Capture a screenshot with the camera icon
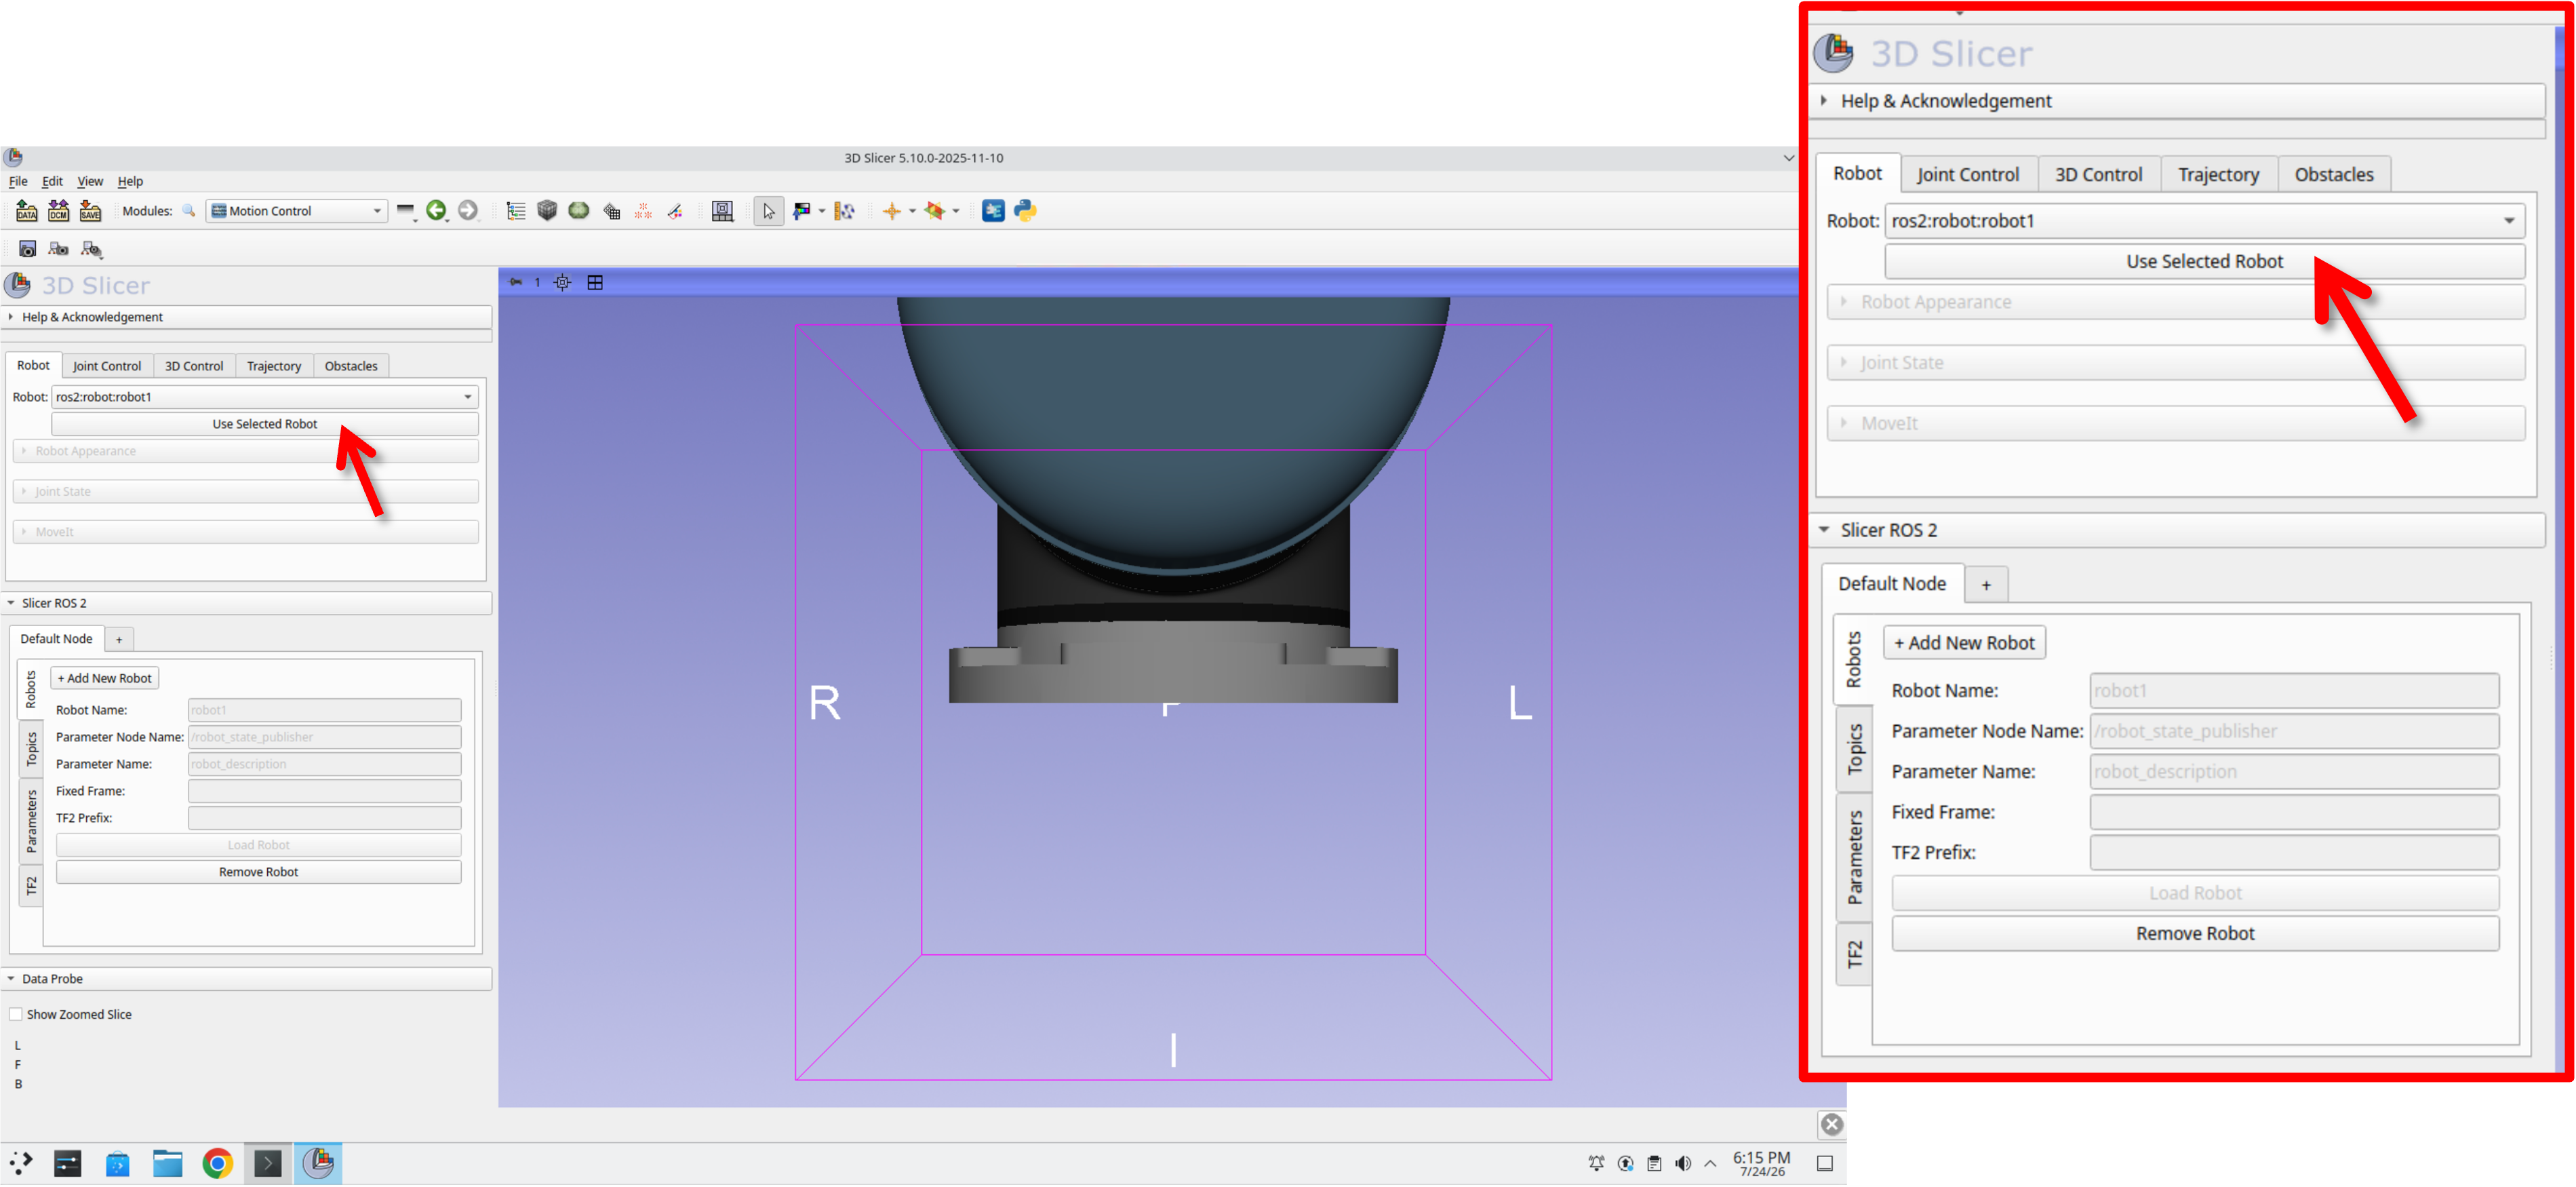This screenshot has width=2576, height=1187. coord(27,249)
